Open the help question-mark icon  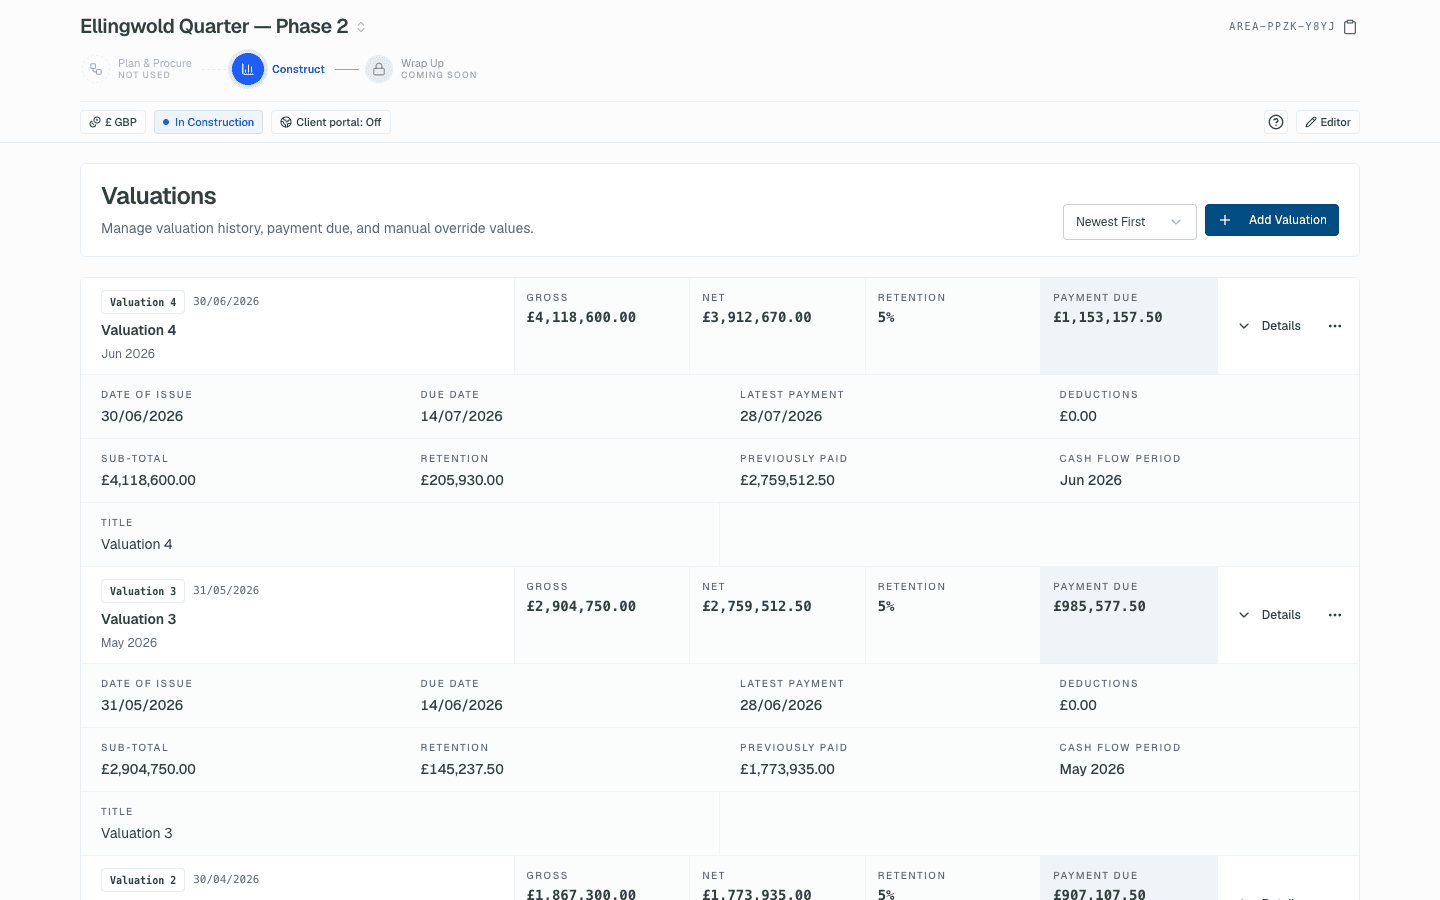pyautogui.click(x=1276, y=122)
